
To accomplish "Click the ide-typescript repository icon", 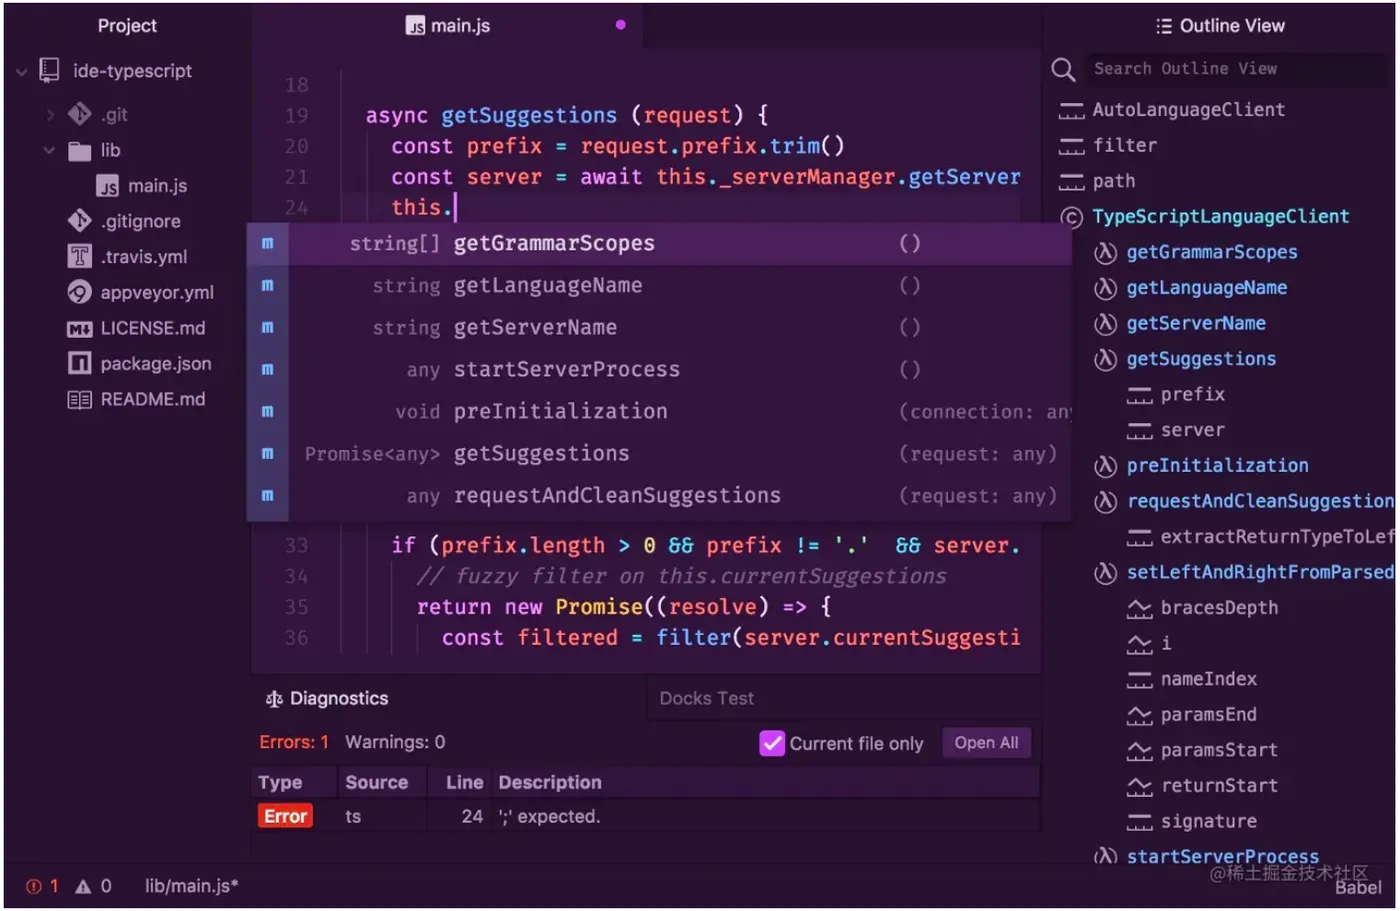I will pos(49,71).
